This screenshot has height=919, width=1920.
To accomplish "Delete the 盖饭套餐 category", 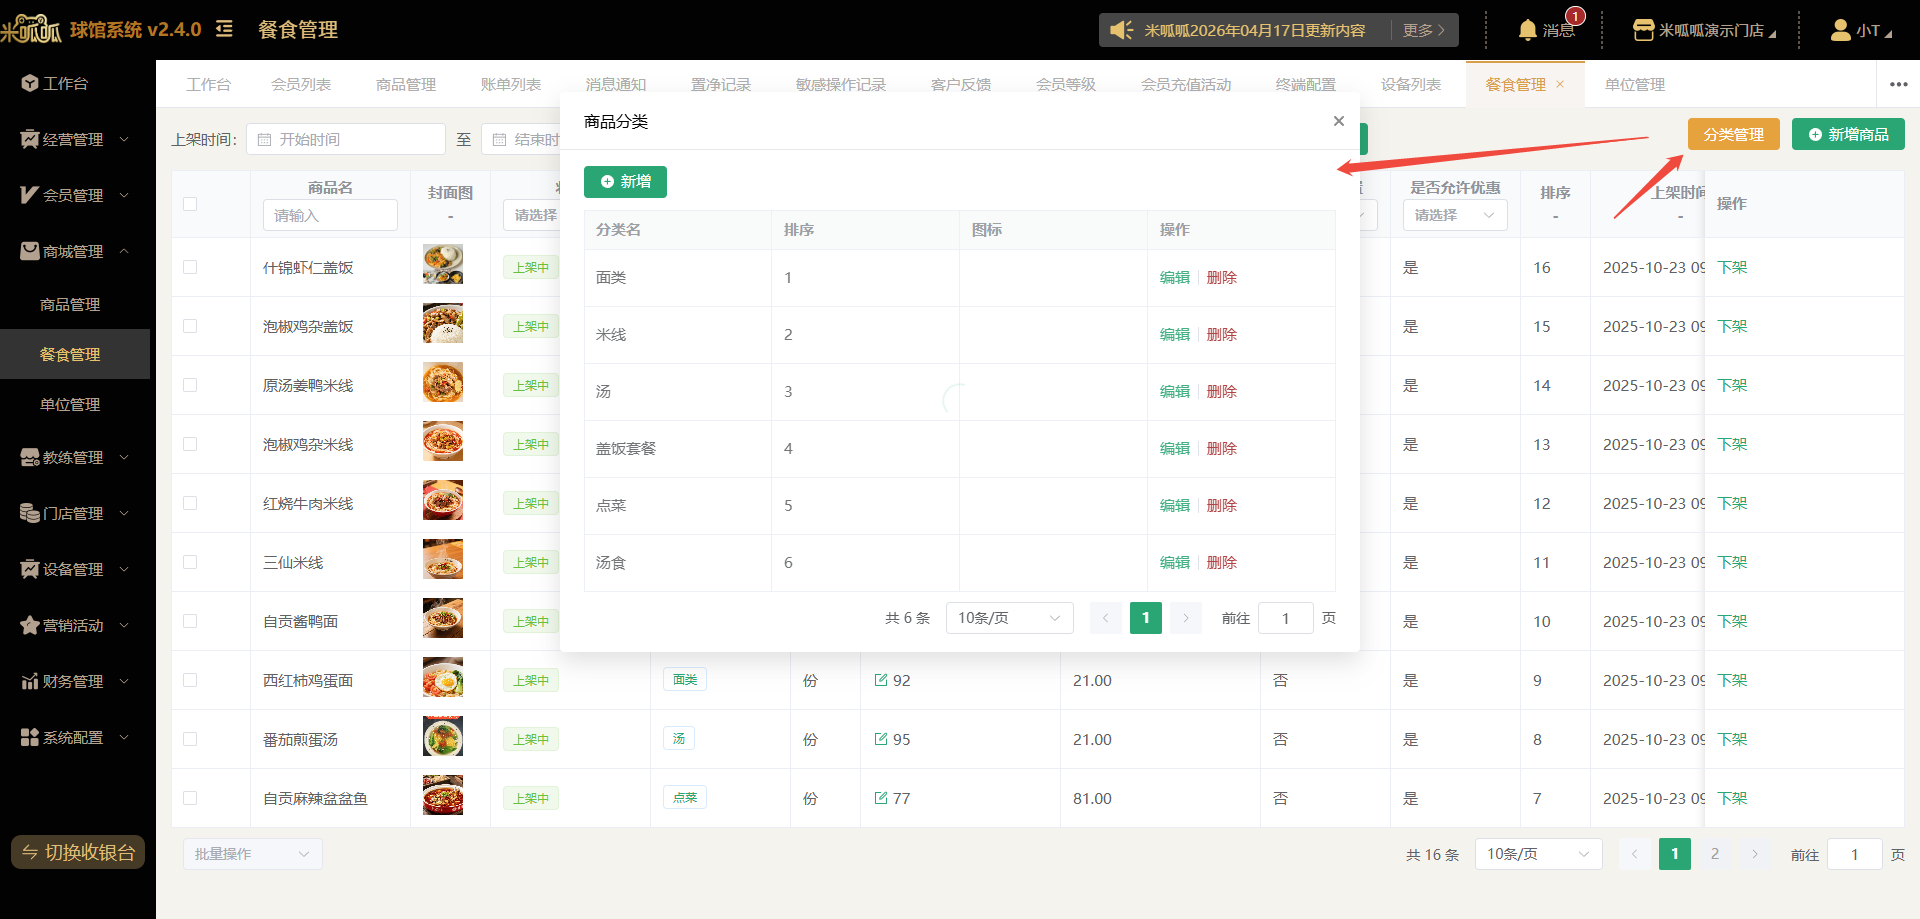I will pyautogui.click(x=1222, y=448).
